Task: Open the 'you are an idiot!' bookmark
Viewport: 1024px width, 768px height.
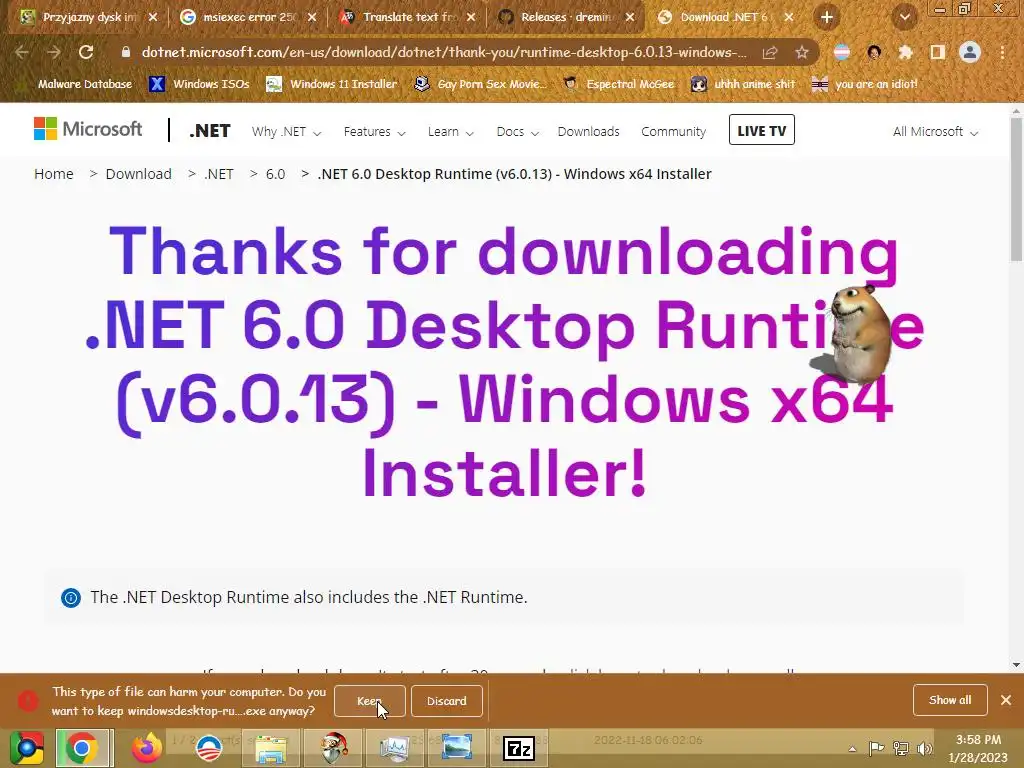Action: (865, 84)
